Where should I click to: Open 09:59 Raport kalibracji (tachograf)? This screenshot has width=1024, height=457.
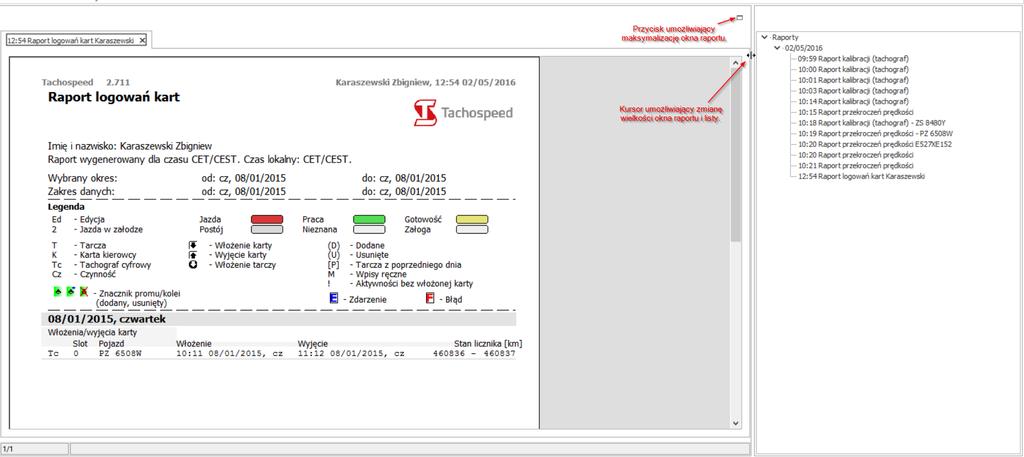(853, 59)
